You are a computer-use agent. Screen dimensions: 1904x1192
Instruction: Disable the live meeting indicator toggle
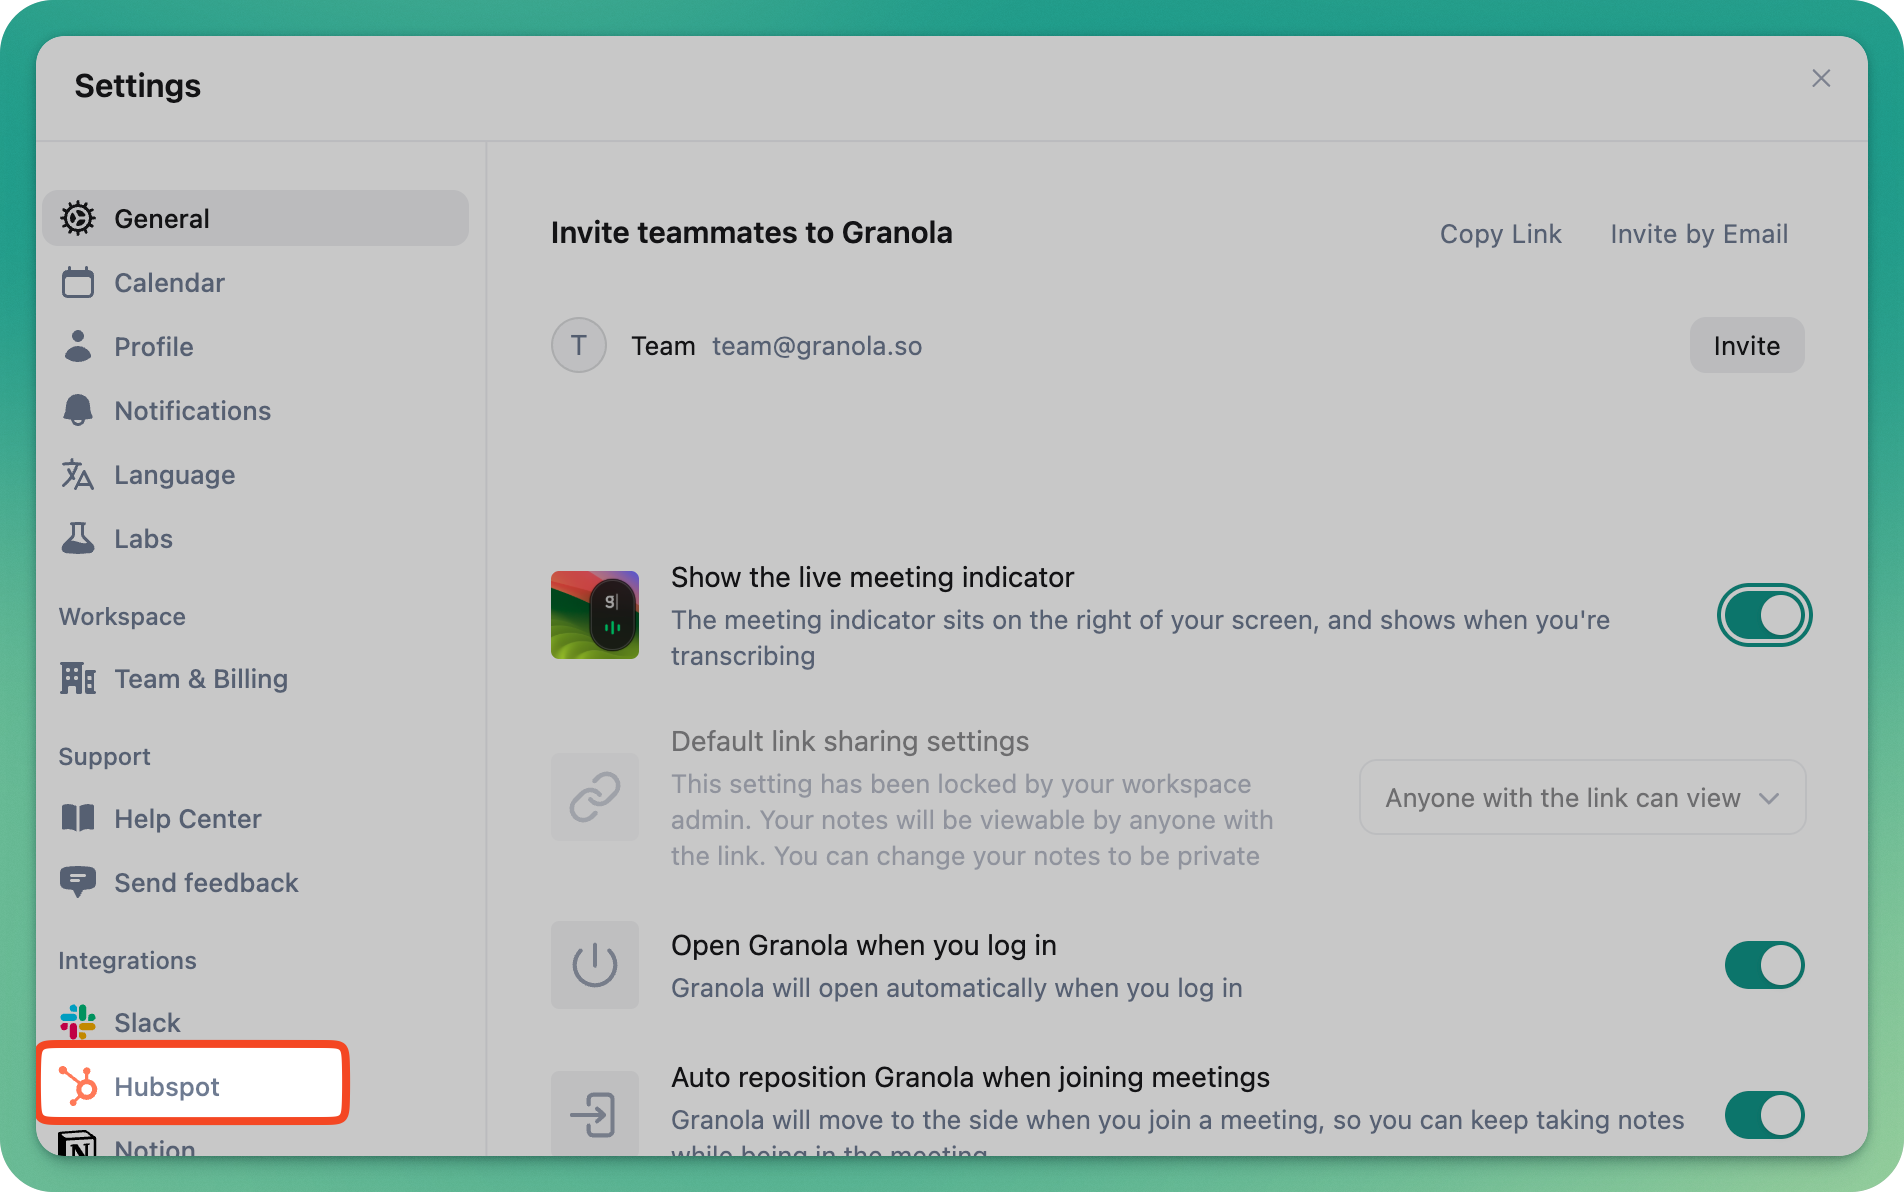tap(1764, 615)
